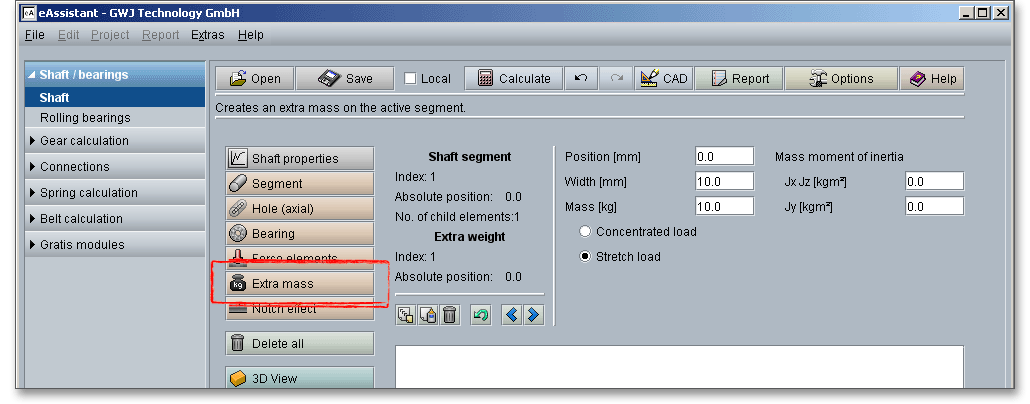1030x404 pixels.
Task: Click the Mass [kg] input field
Action: (x=724, y=206)
